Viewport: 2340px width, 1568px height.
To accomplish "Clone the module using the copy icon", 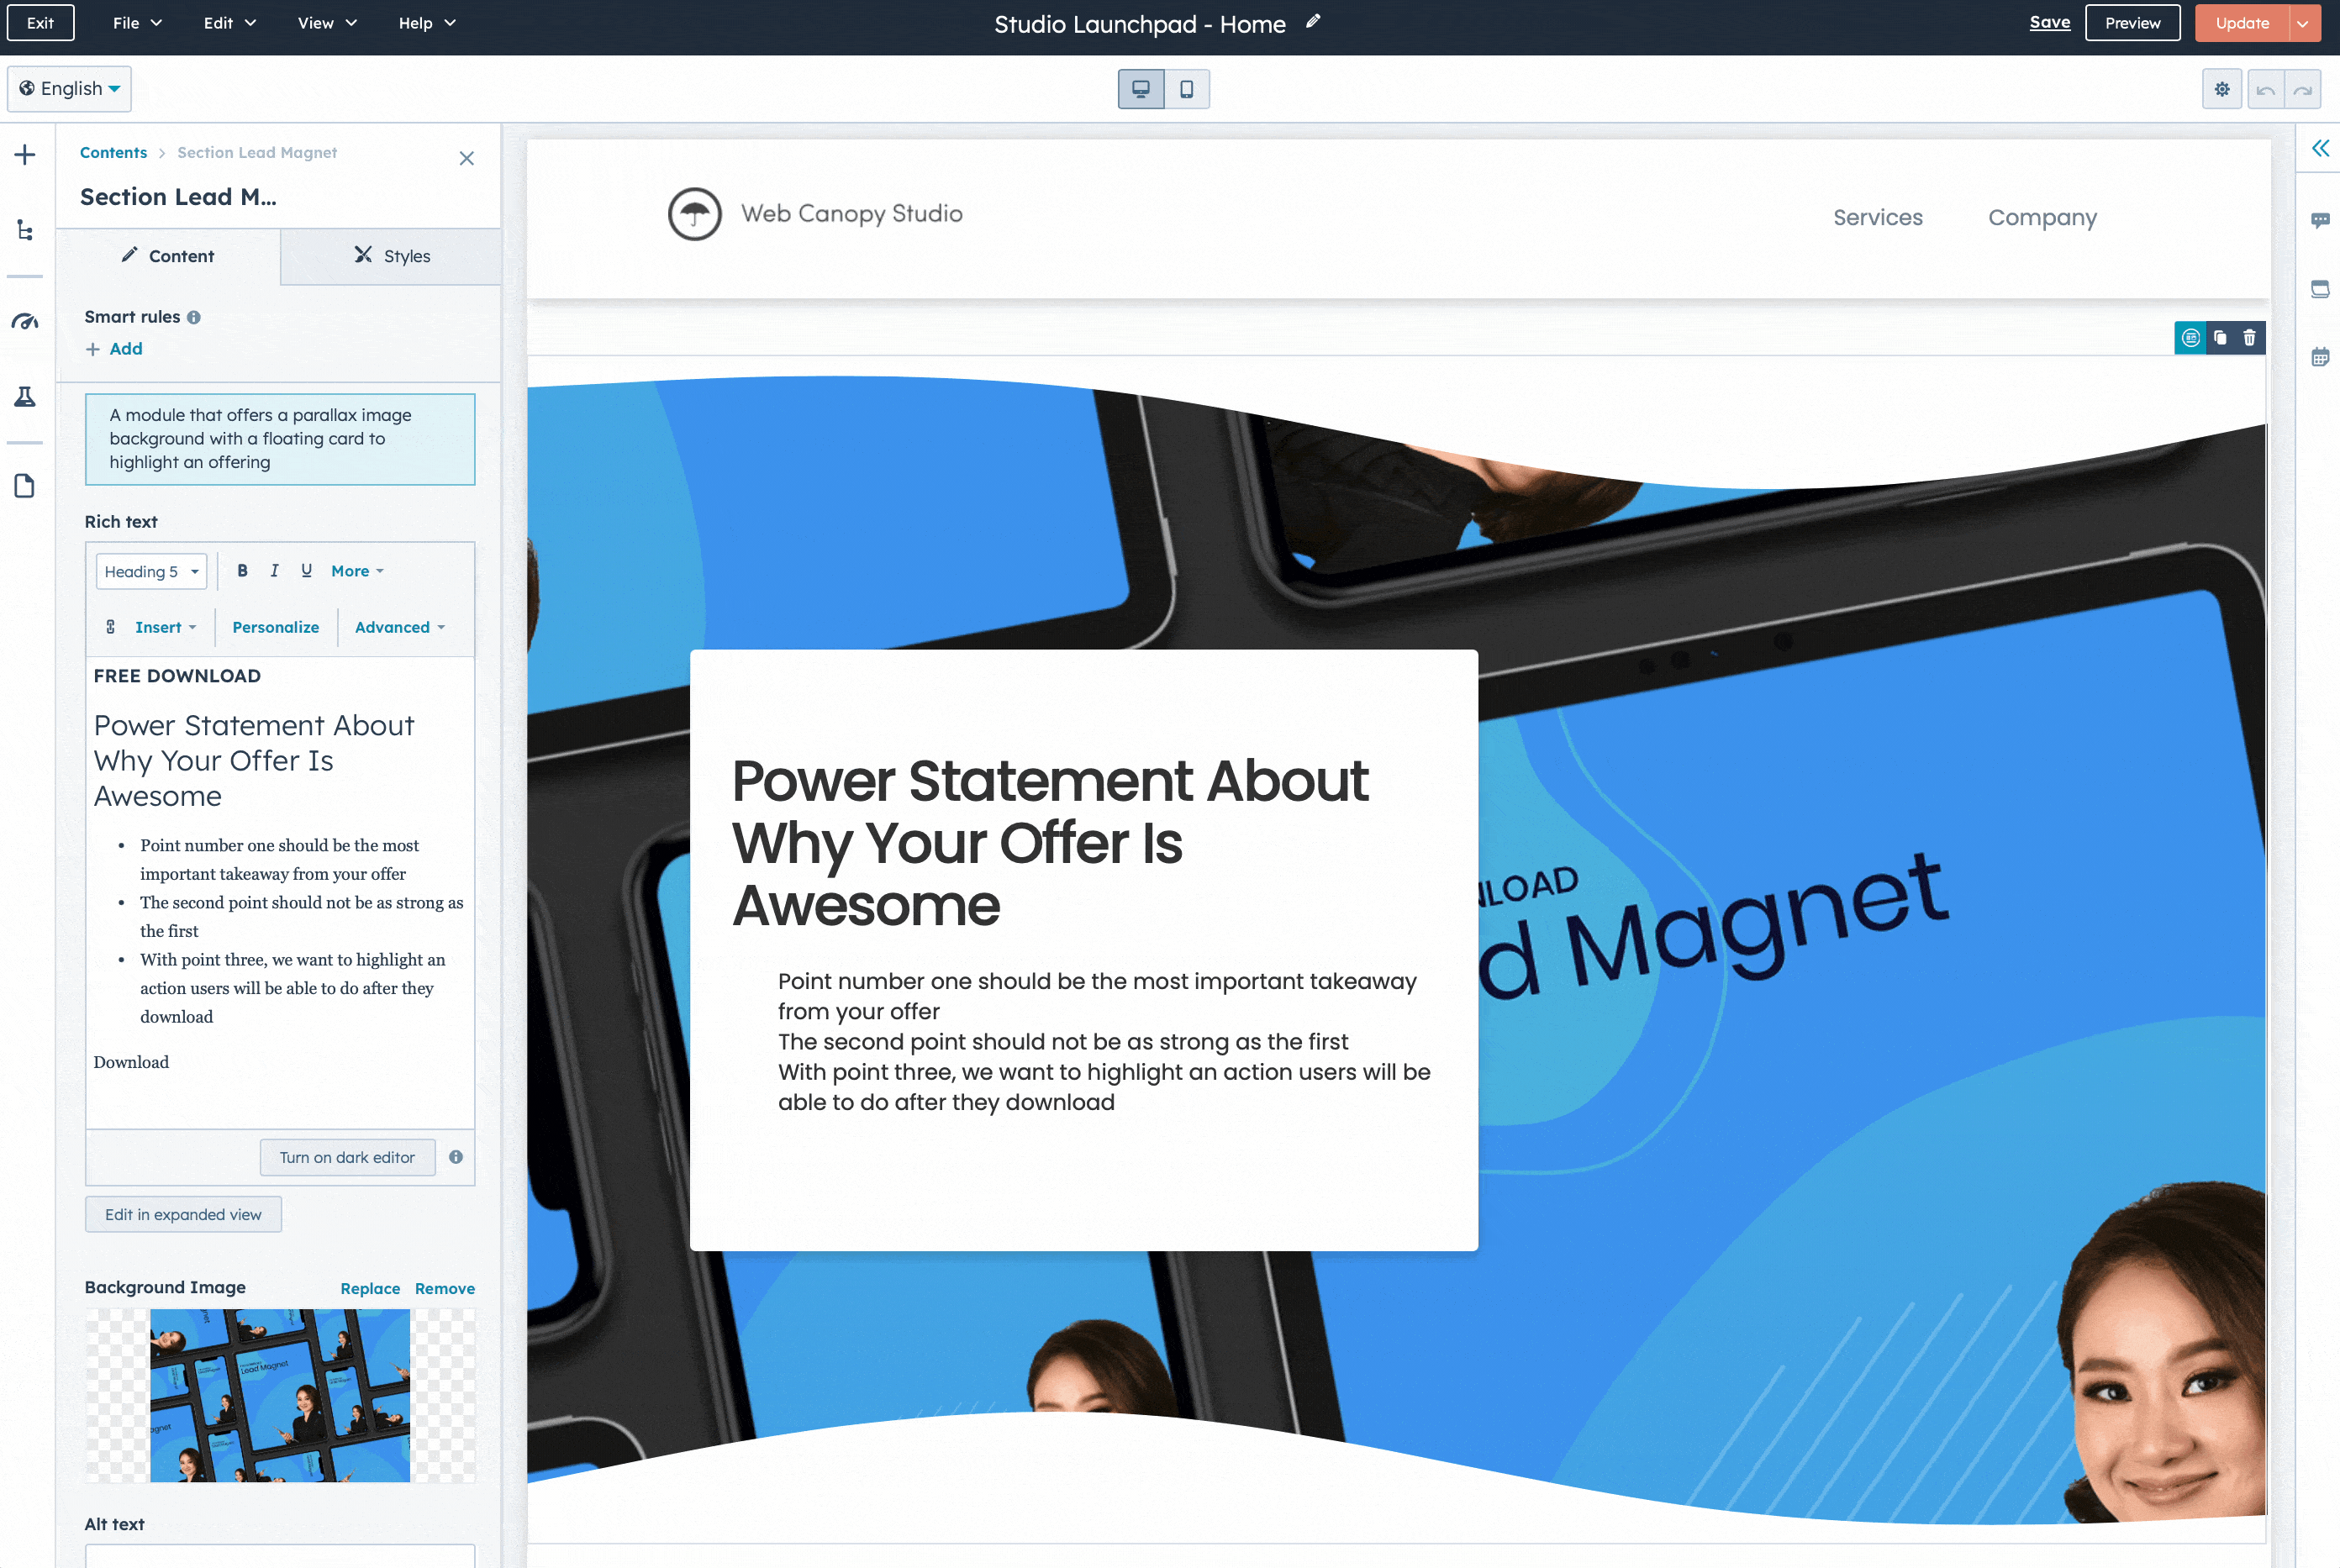I will (x=2219, y=338).
